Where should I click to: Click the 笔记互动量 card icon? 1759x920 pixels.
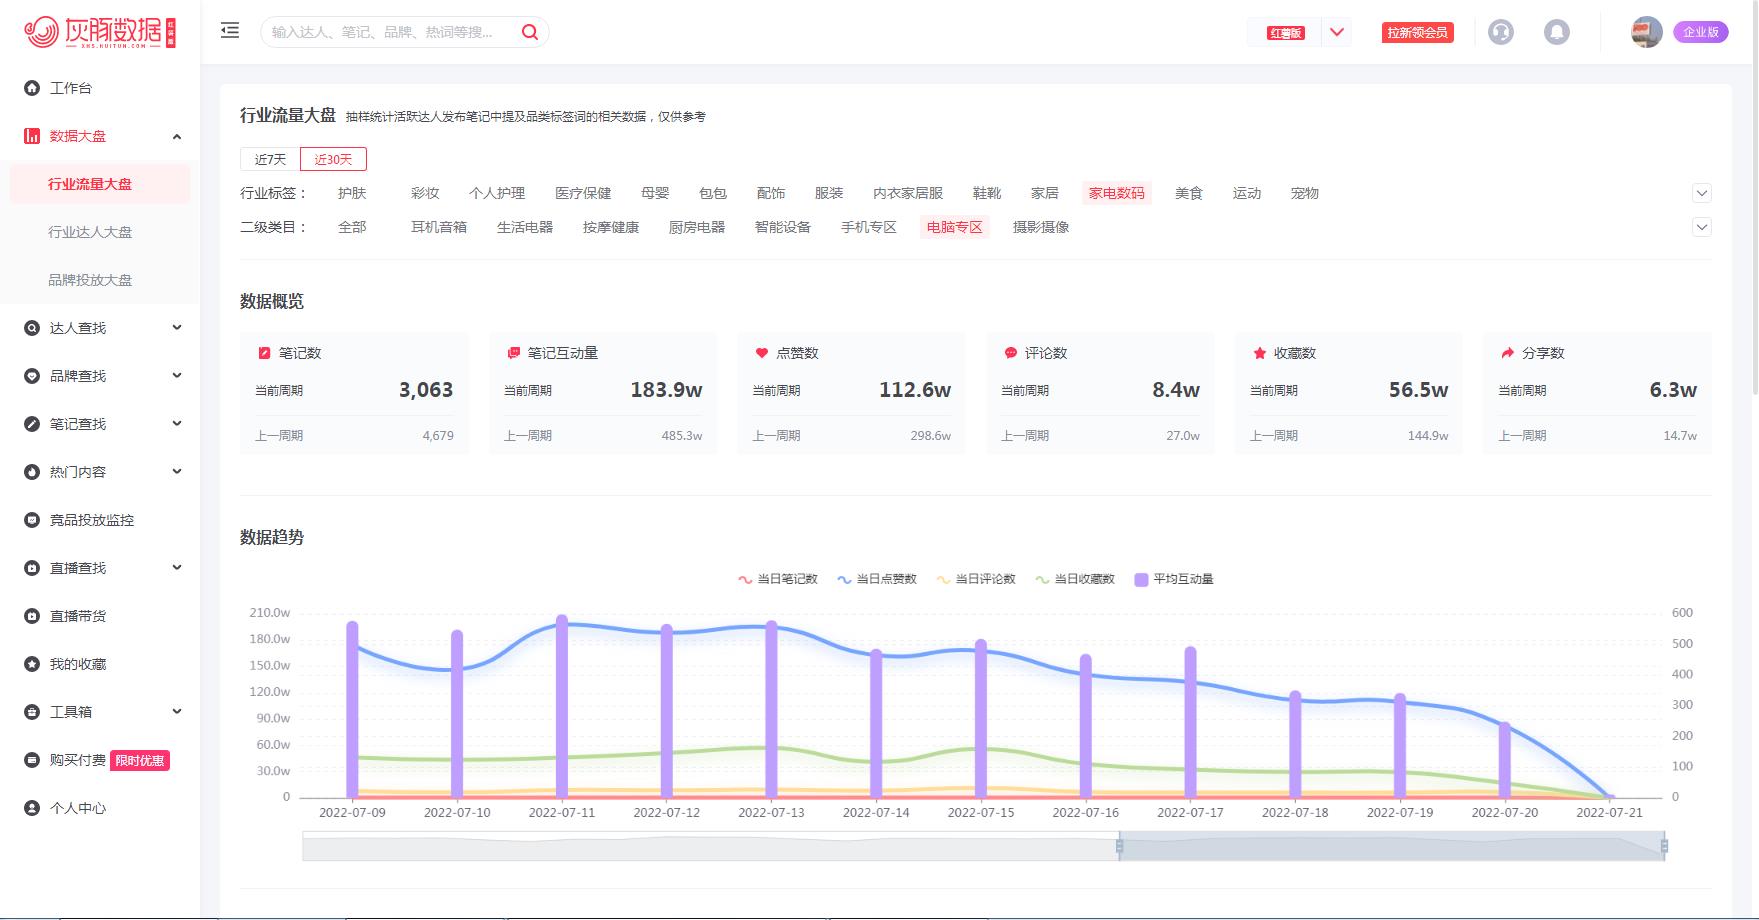(514, 353)
